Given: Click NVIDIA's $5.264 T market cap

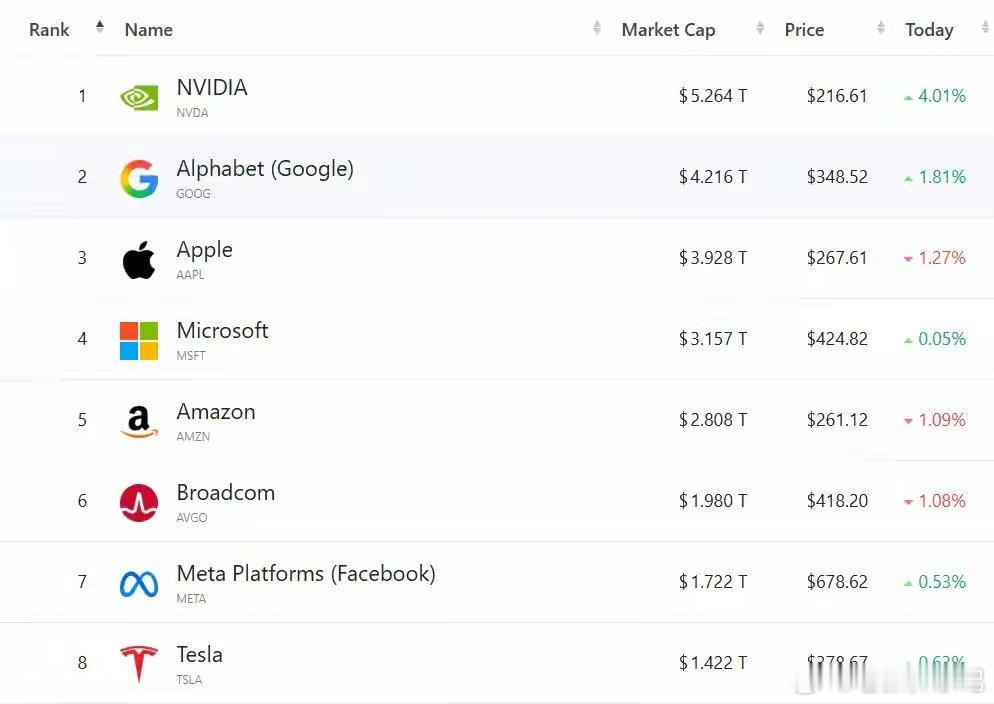Looking at the screenshot, I should tap(713, 96).
